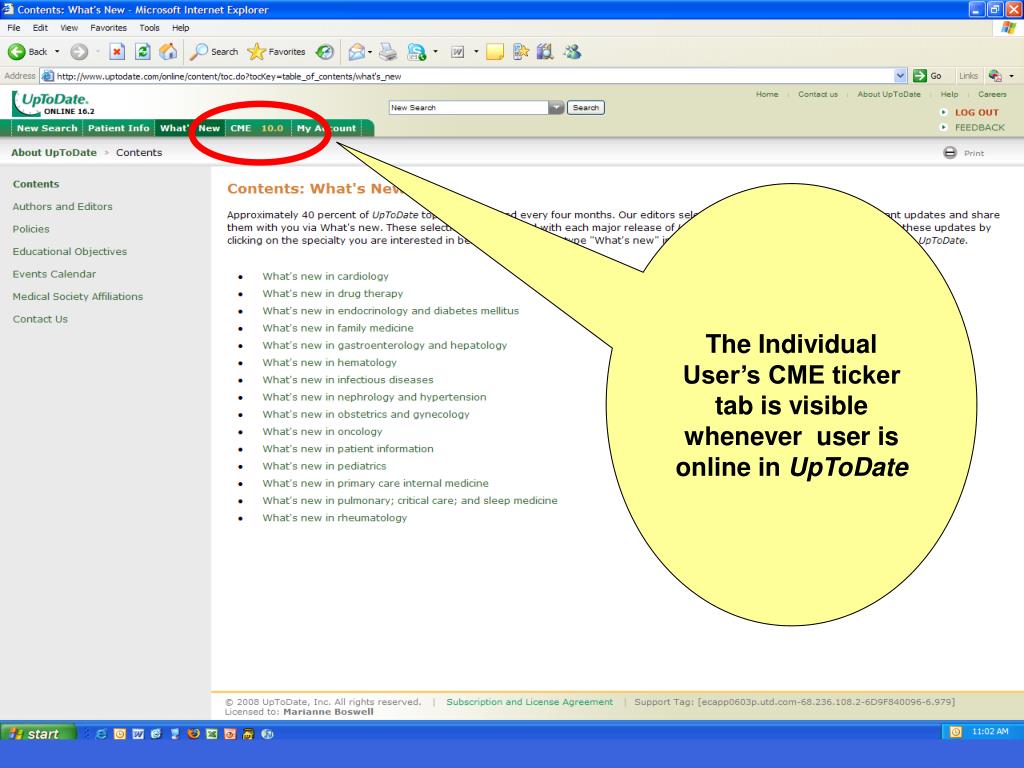The height and width of the screenshot is (768, 1024).
Task: Click the yellow sticky note icon
Action: point(495,52)
